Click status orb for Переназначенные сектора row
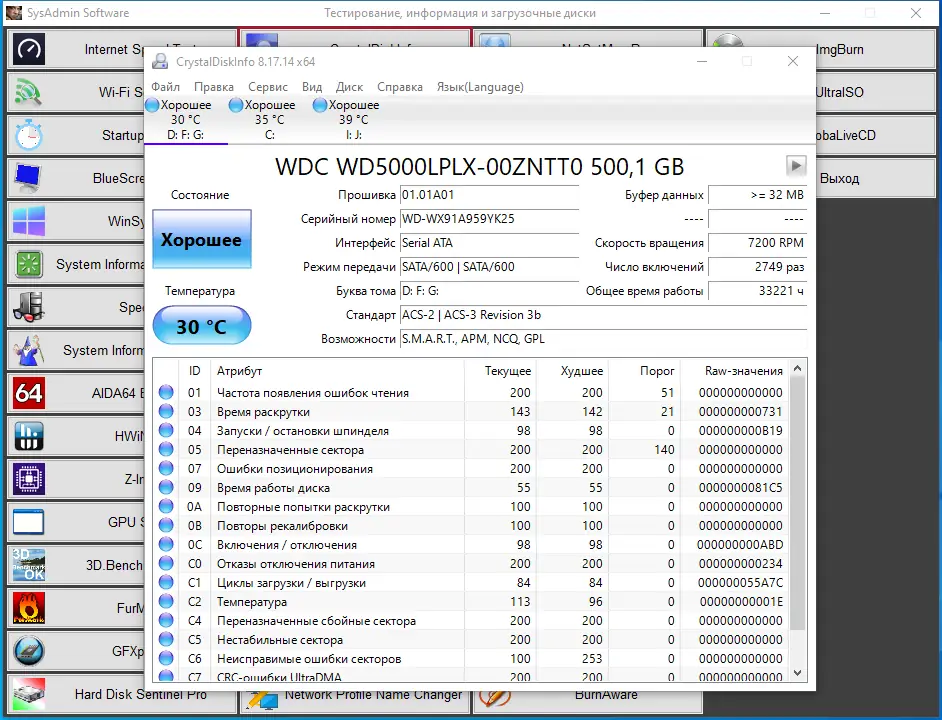 pyautogui.click(x=166, y=450)
